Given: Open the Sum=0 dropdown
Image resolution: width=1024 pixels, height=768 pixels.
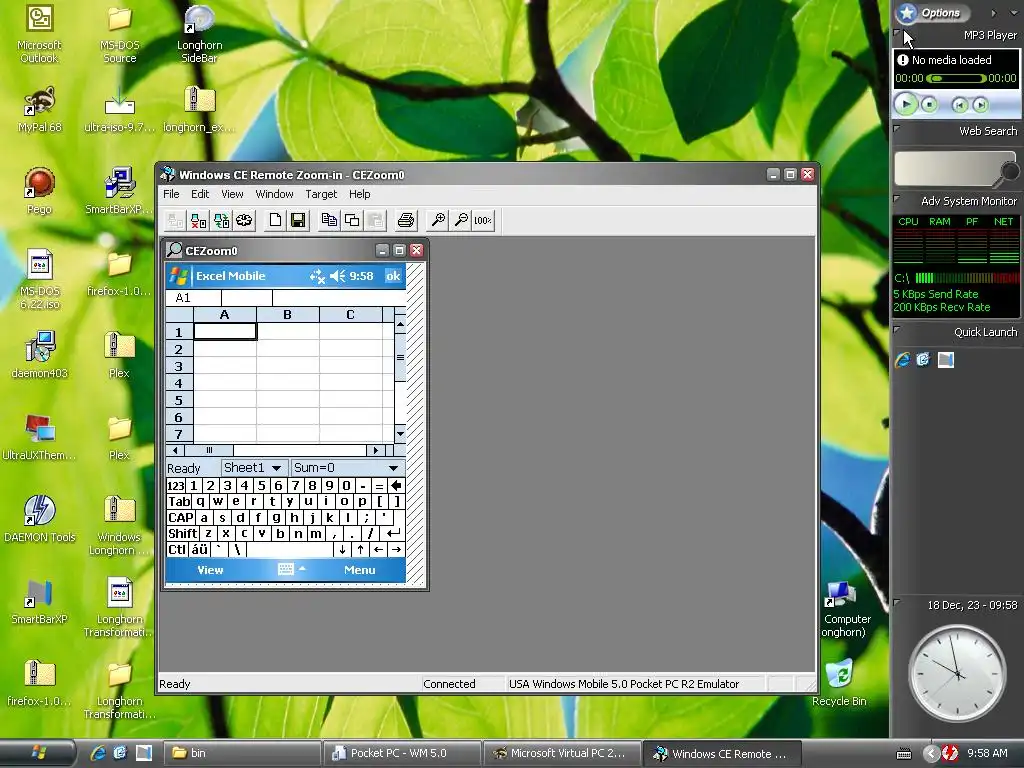Looking at the screenshot, I should click(x=346, y=468).
